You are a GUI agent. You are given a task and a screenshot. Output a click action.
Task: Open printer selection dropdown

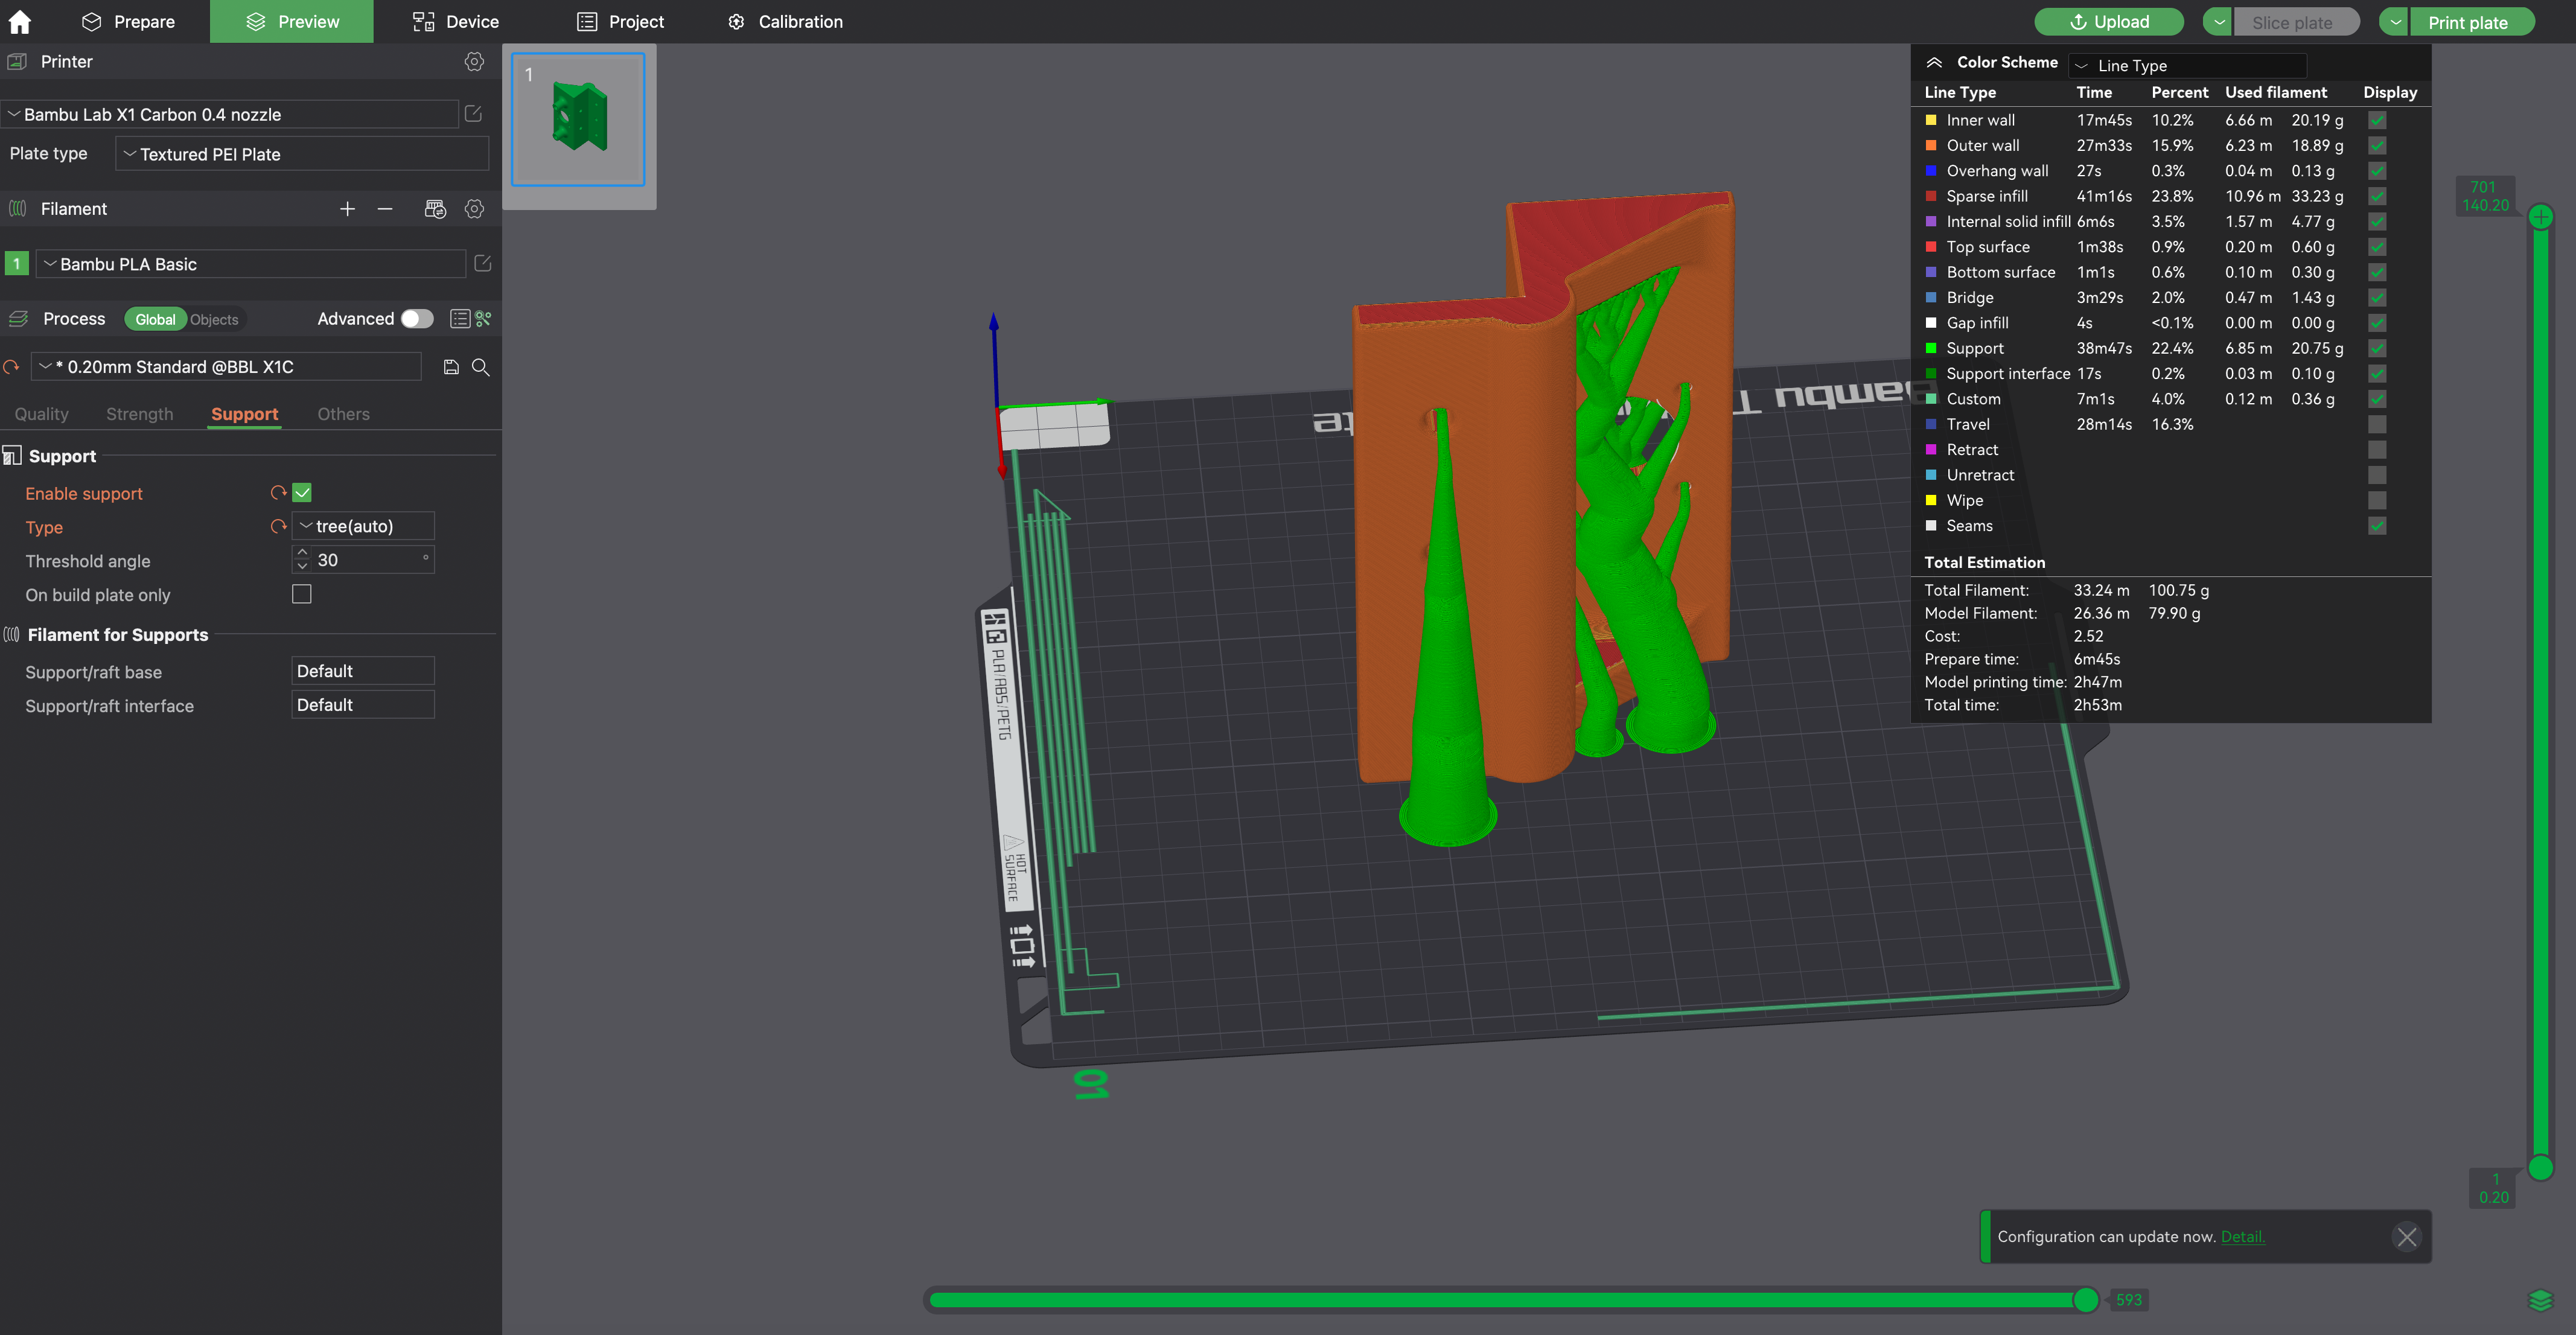click(x=230, y=114)
